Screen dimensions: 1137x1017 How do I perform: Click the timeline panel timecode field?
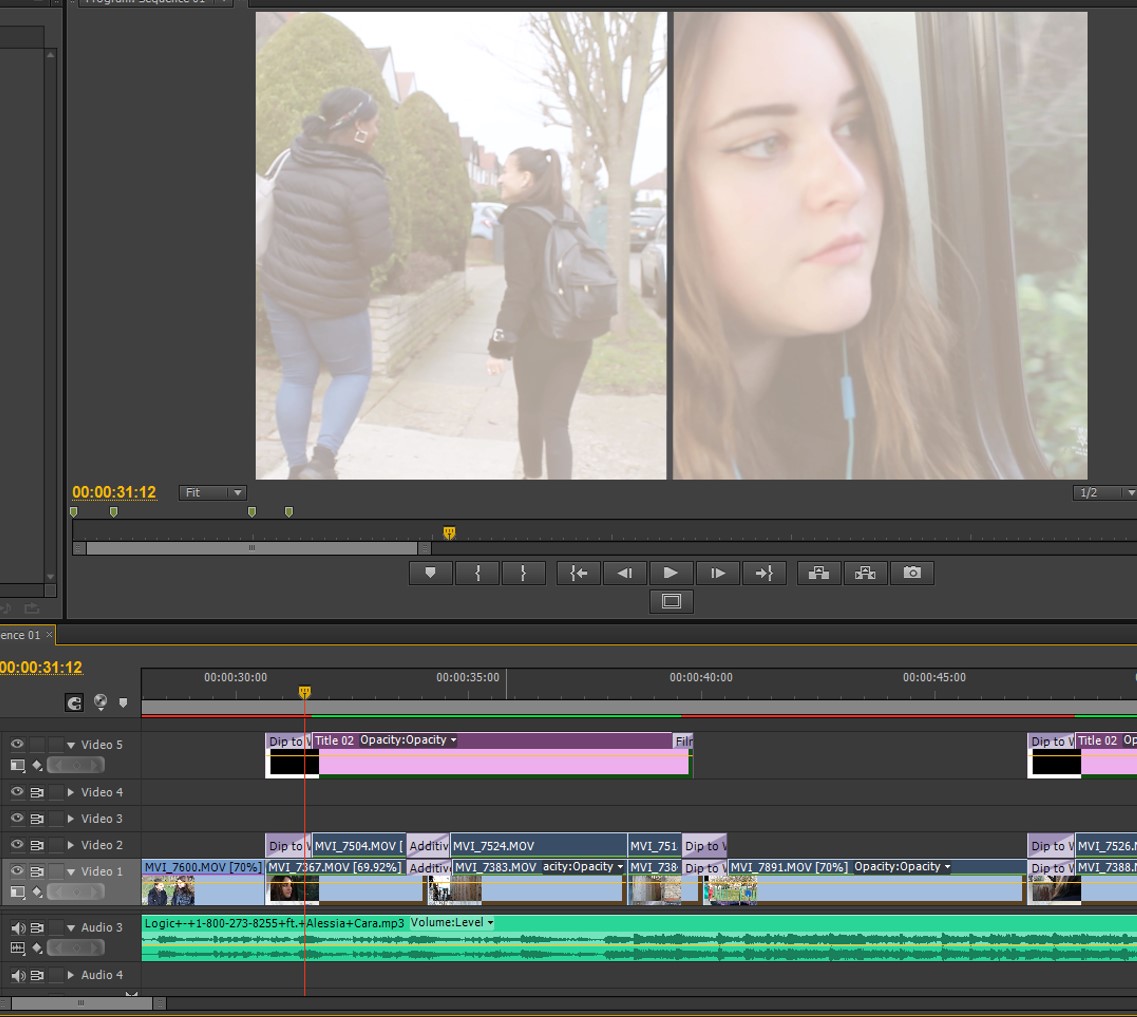(41, 667)
